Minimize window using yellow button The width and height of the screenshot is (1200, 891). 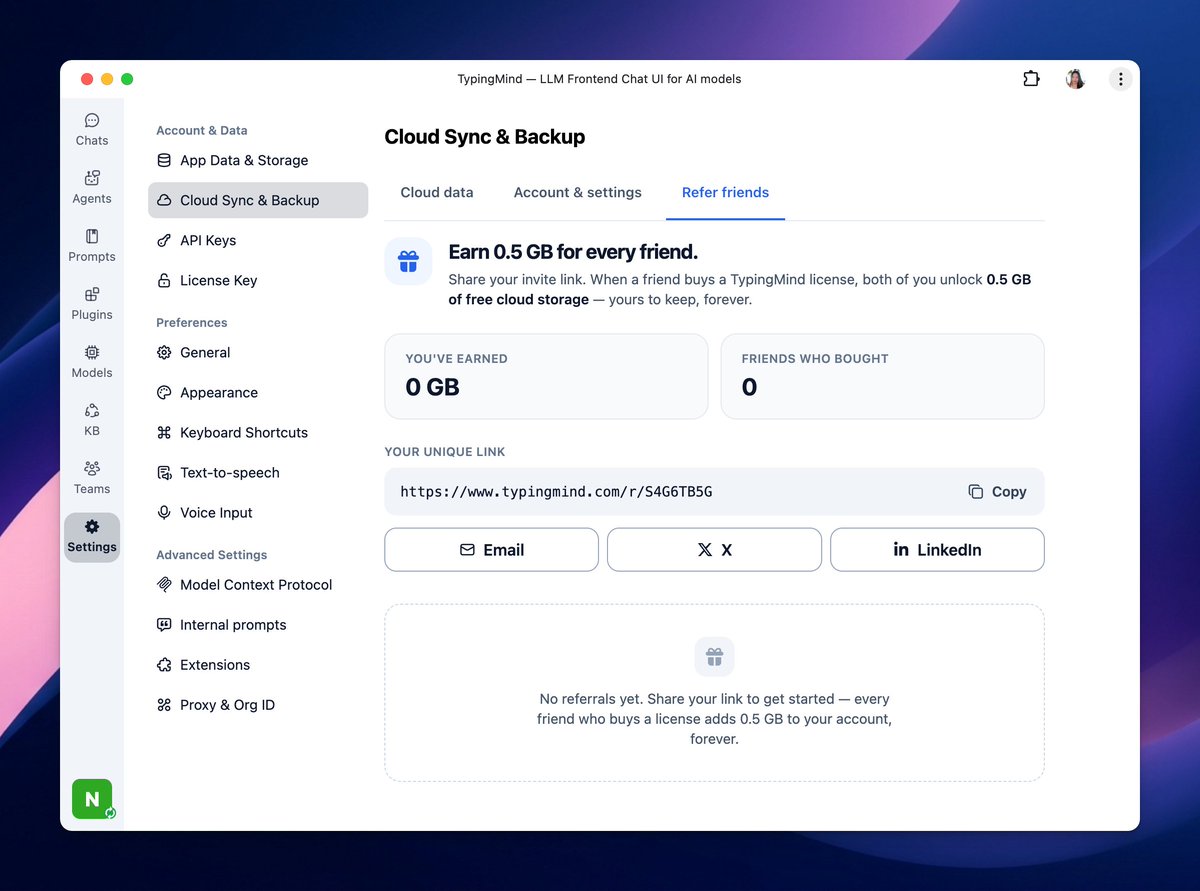[x=107, y=79]
